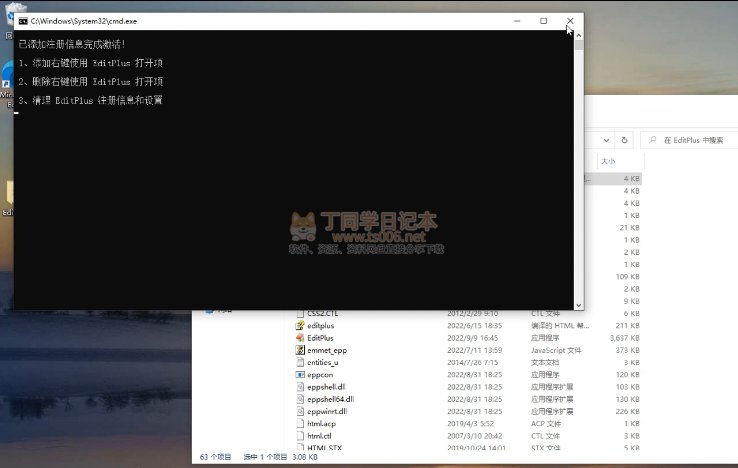
Task: Sort files by the 大小 column header
Action: [x=608, y=161]
